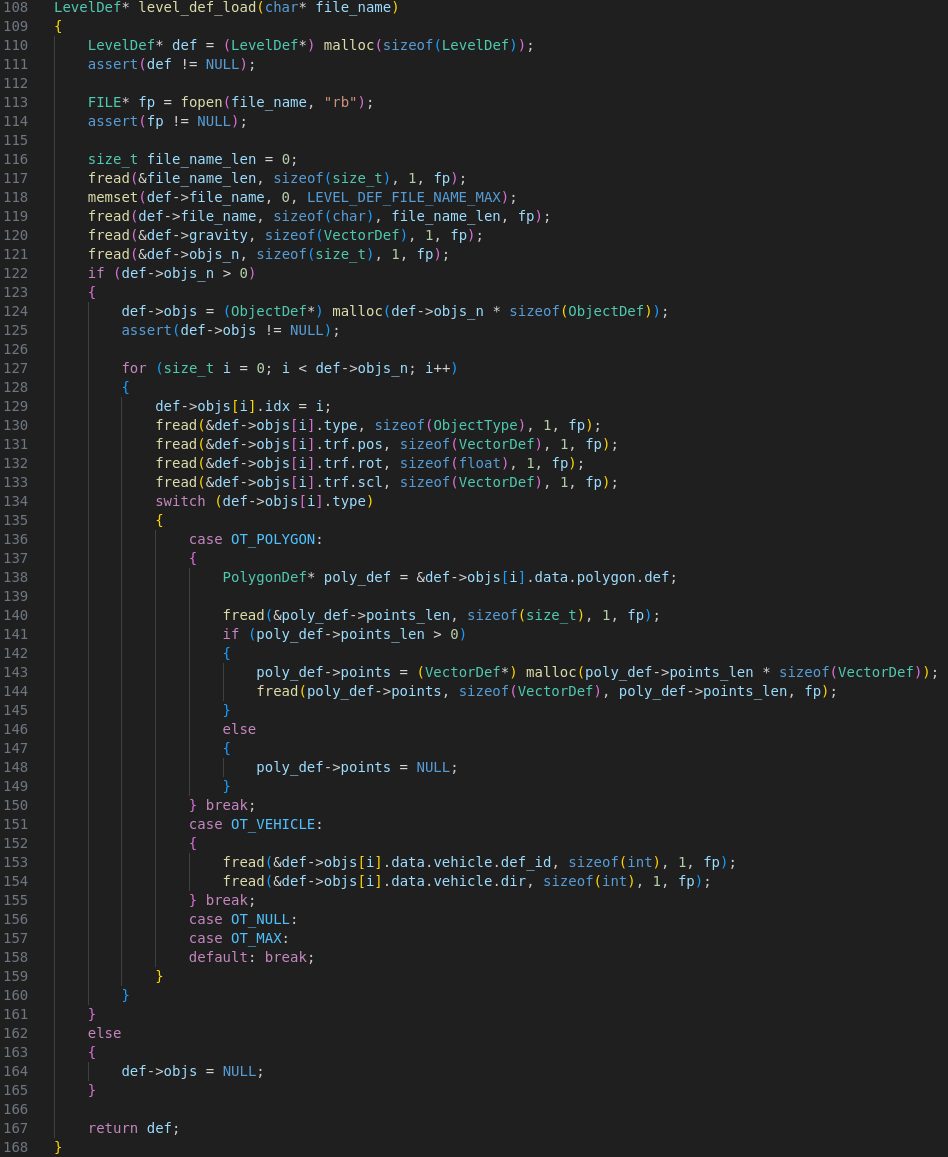The height and width of the screenshot is (1157, 948).
Task: Click the OT_MAX case label
Action: [256, 939]
